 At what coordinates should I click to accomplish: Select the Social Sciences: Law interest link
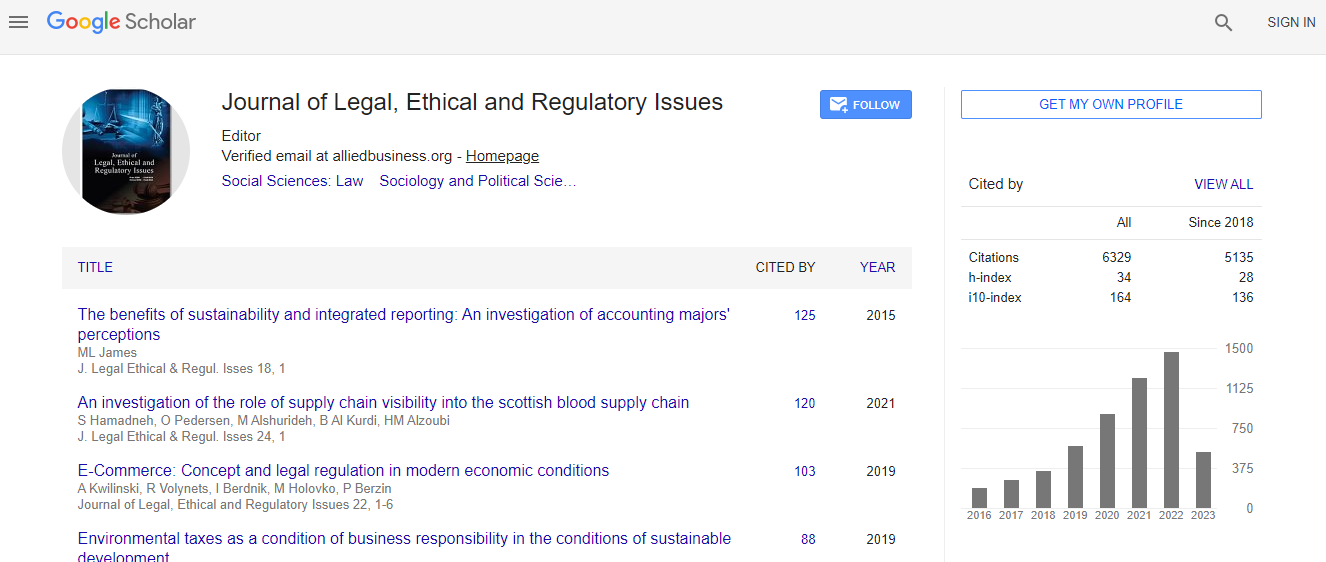pos(293,181)
